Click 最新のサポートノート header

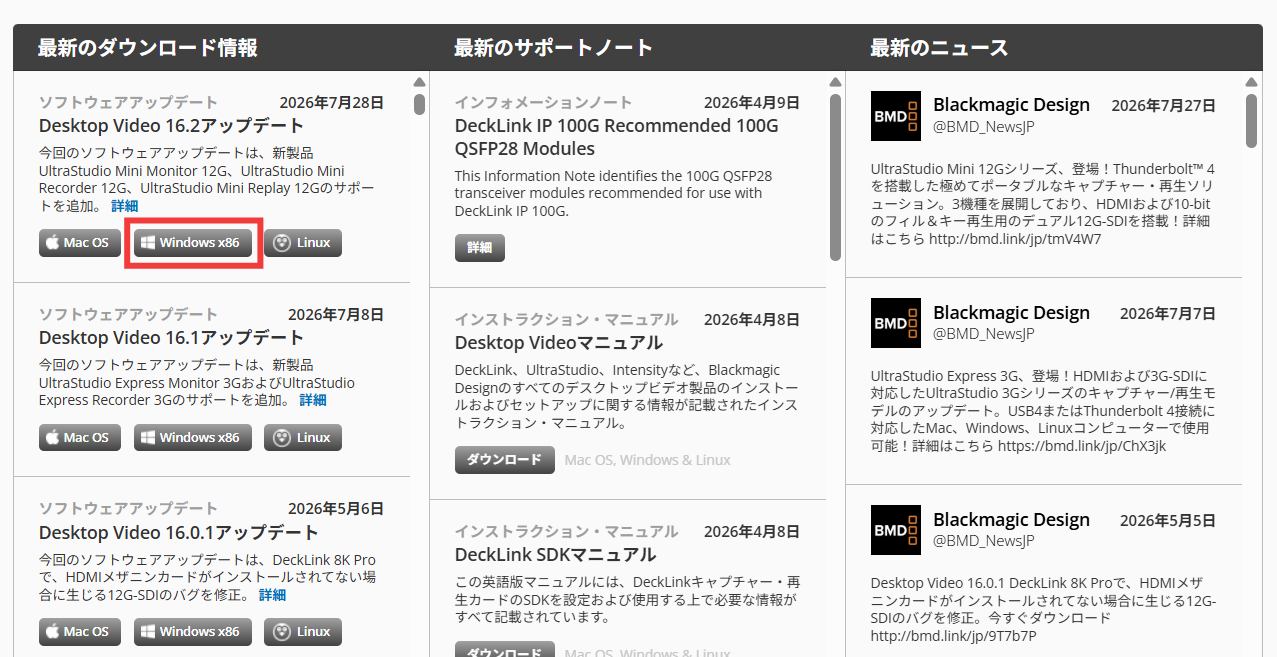point(553,48)
